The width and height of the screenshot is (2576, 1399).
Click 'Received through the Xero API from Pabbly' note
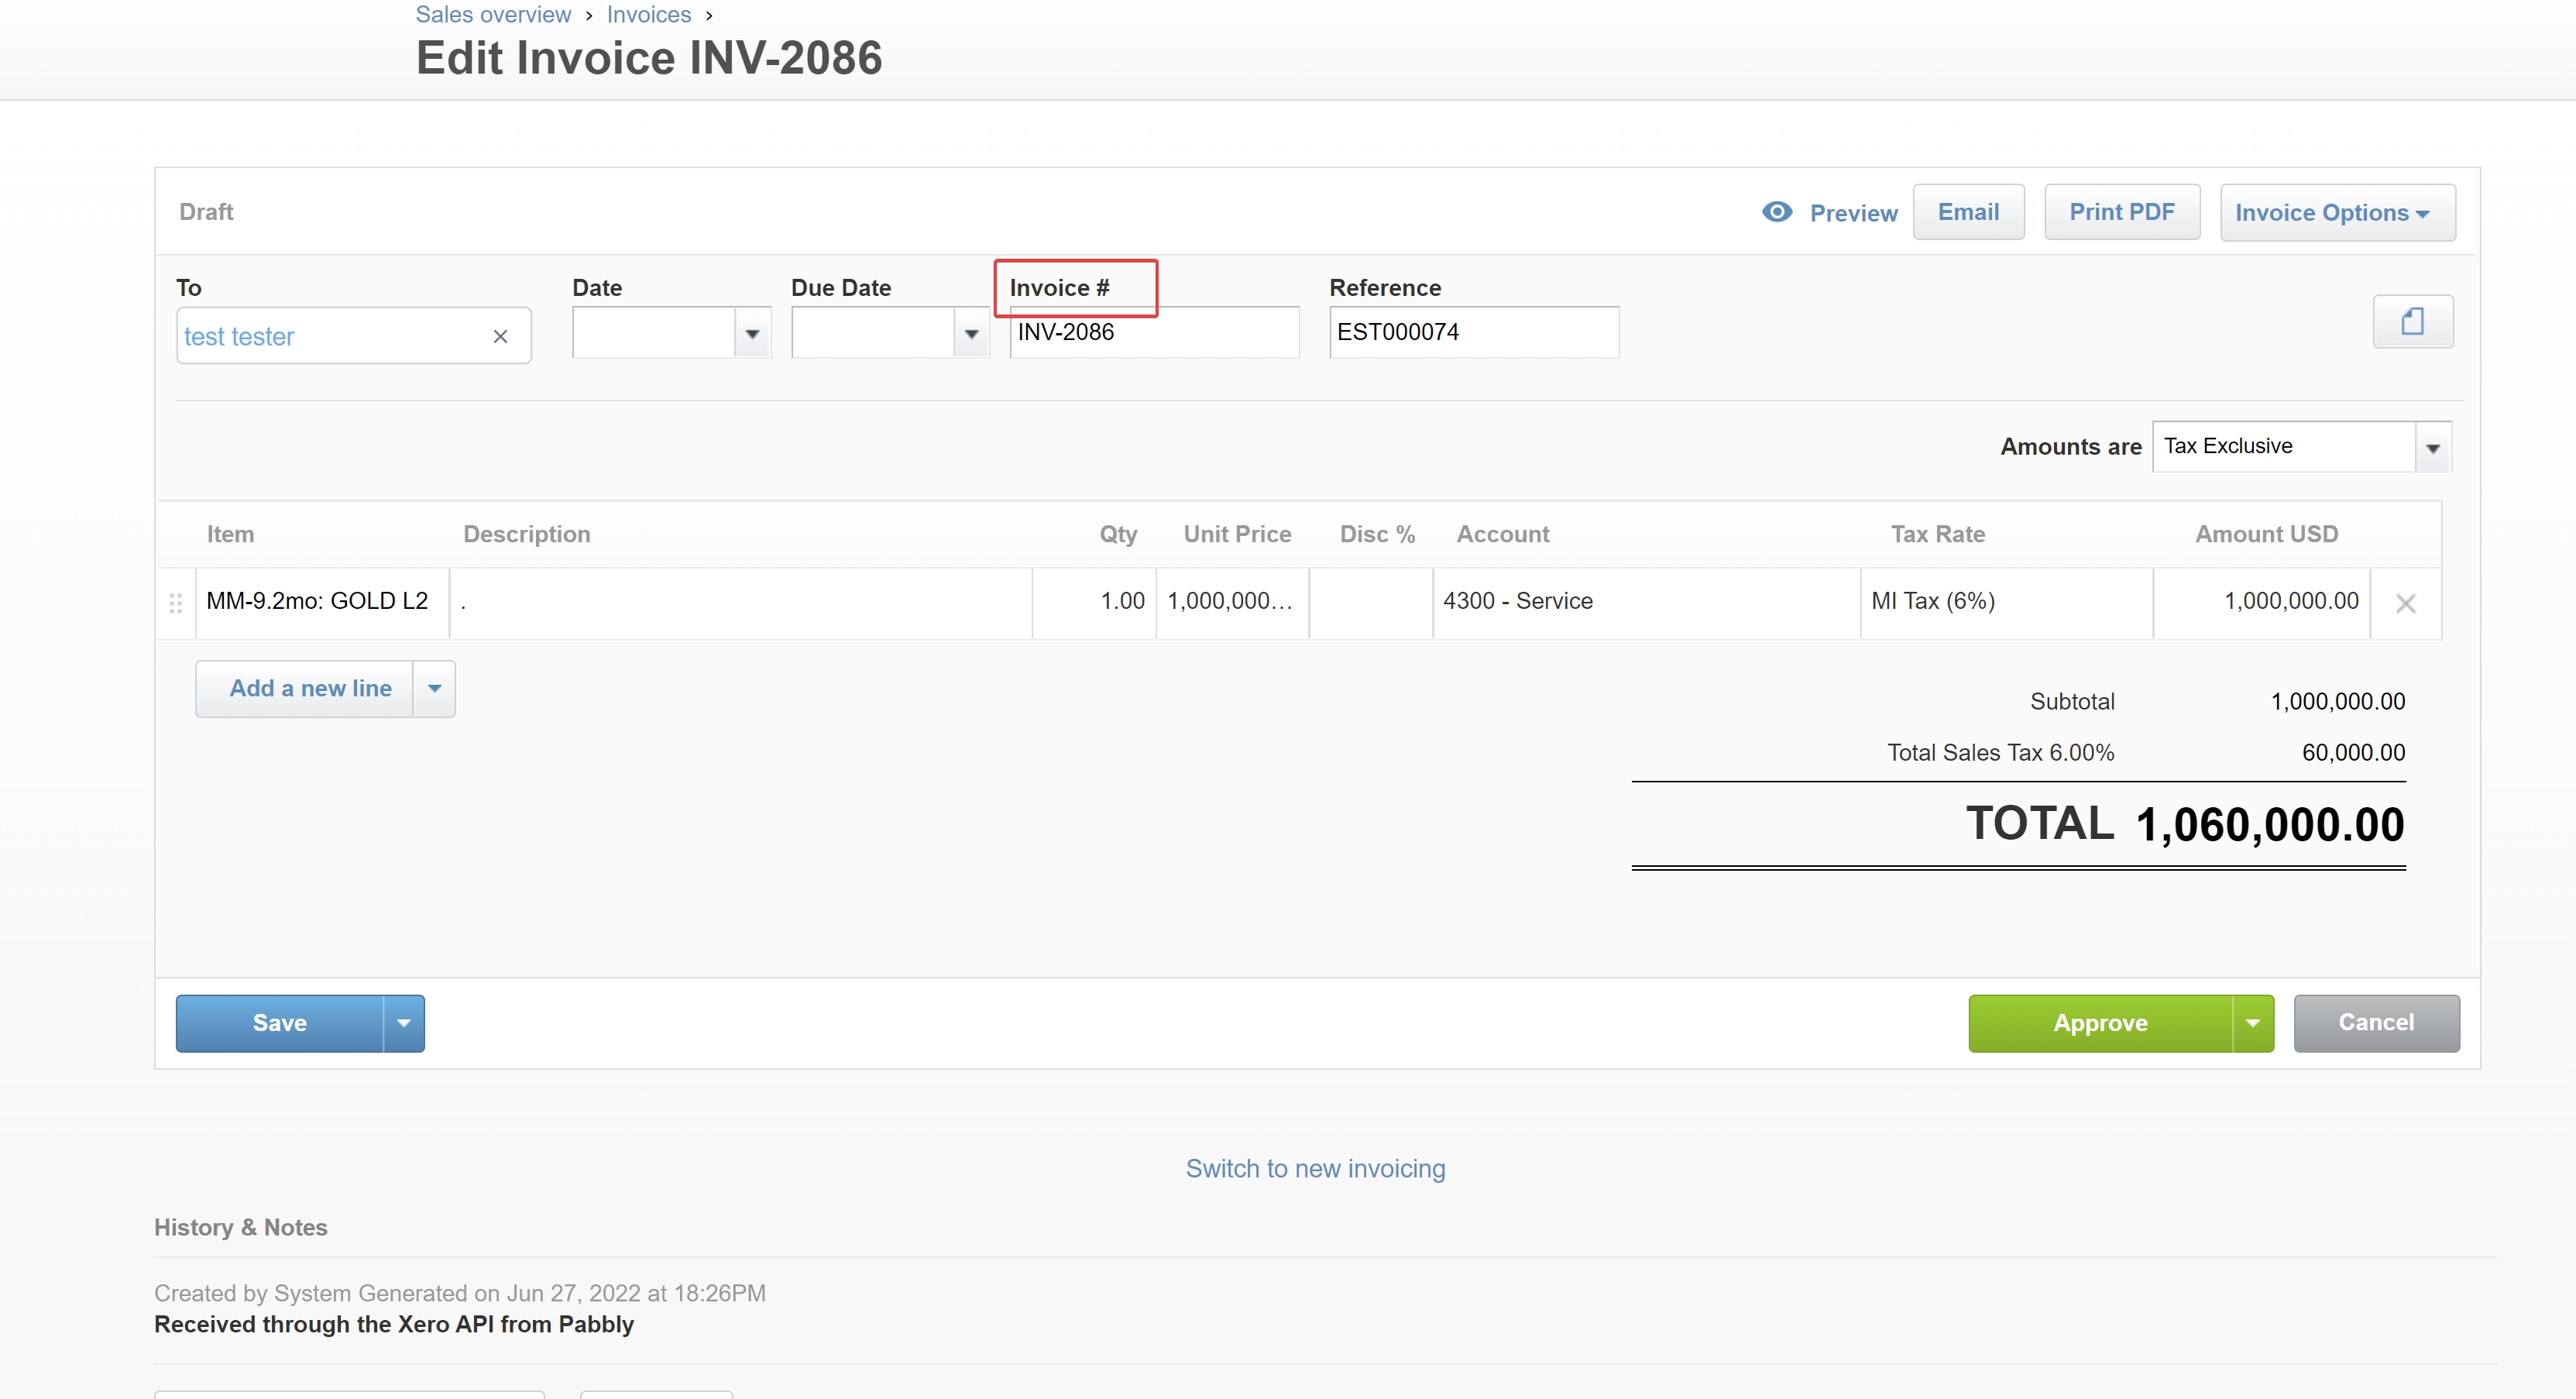(x=394, y=1324)
